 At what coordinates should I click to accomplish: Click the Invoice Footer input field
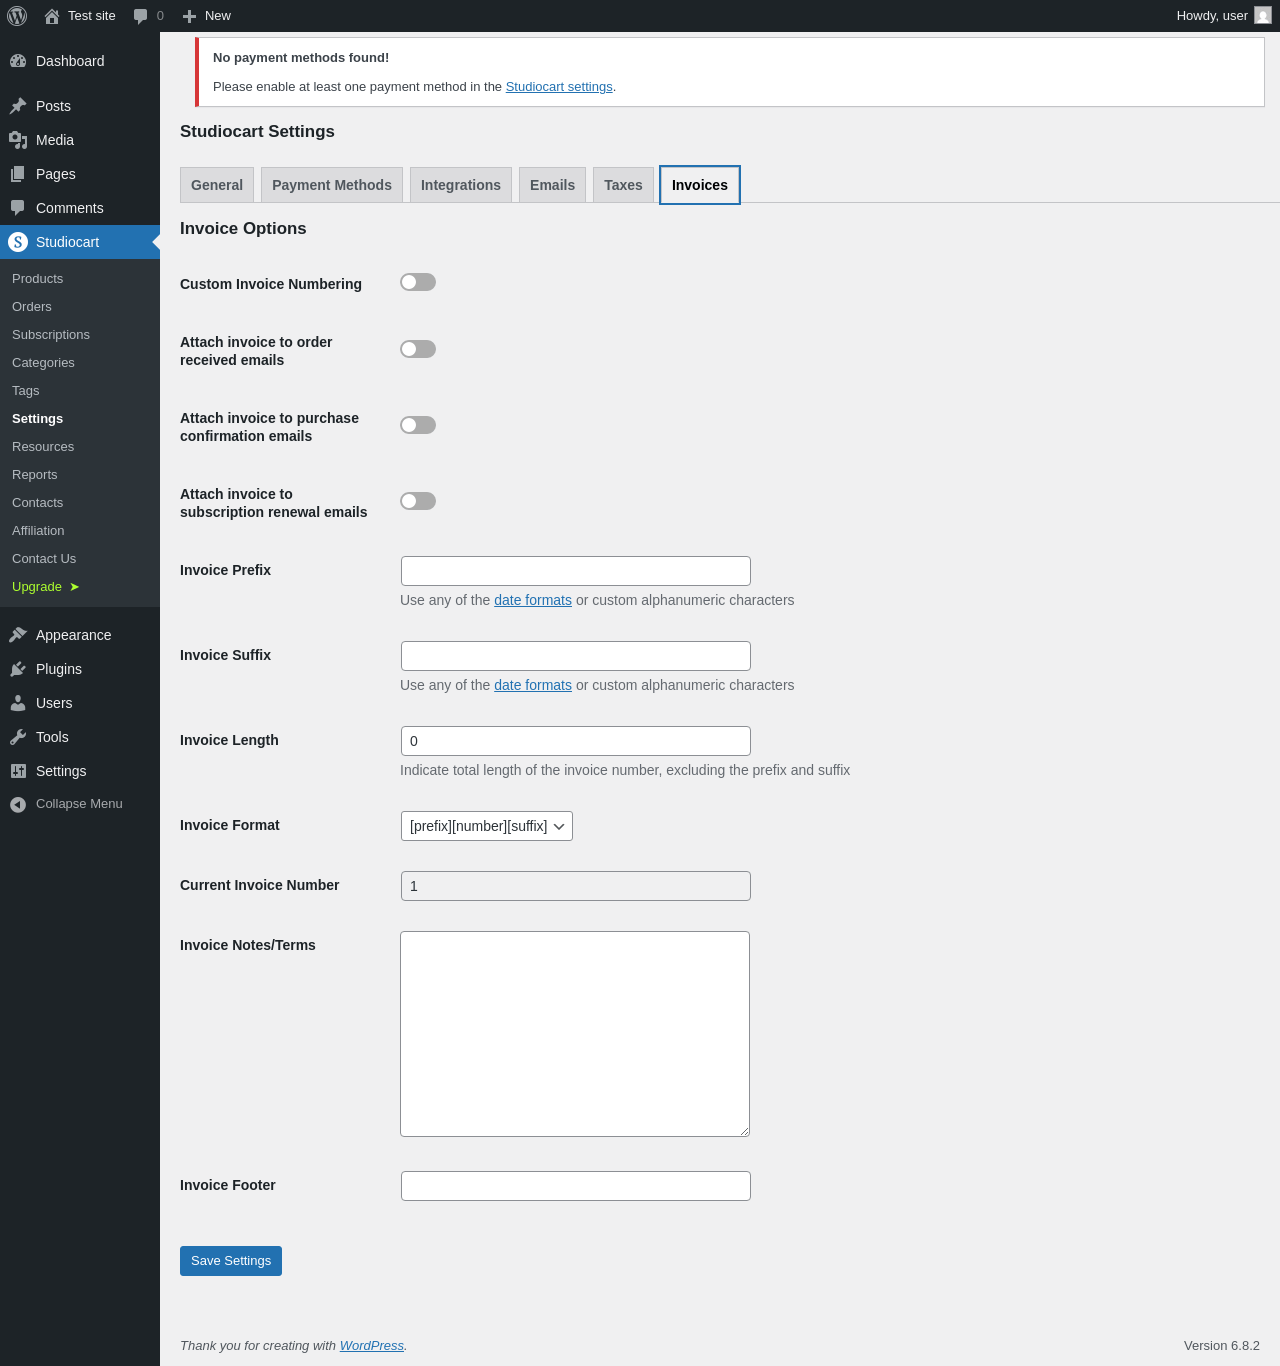(x=576, y=1186)
